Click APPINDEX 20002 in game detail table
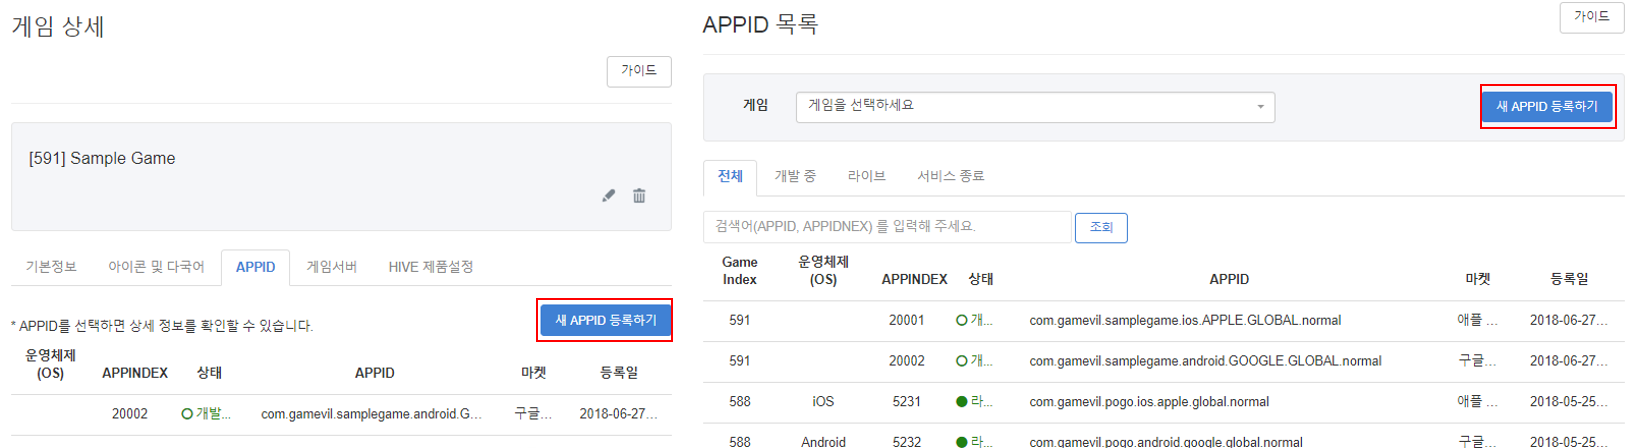This screenshot has height=448, width=1635. coord(130,414)
